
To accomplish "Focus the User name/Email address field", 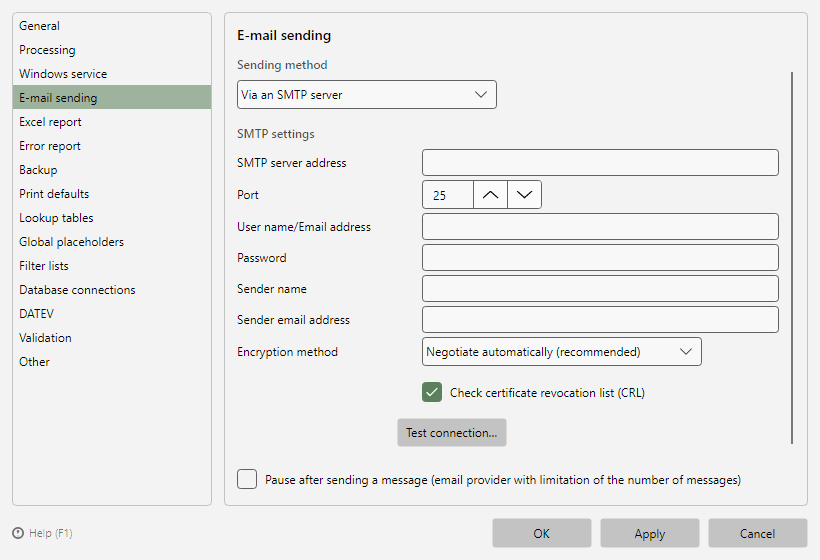I will pos(600,226).
